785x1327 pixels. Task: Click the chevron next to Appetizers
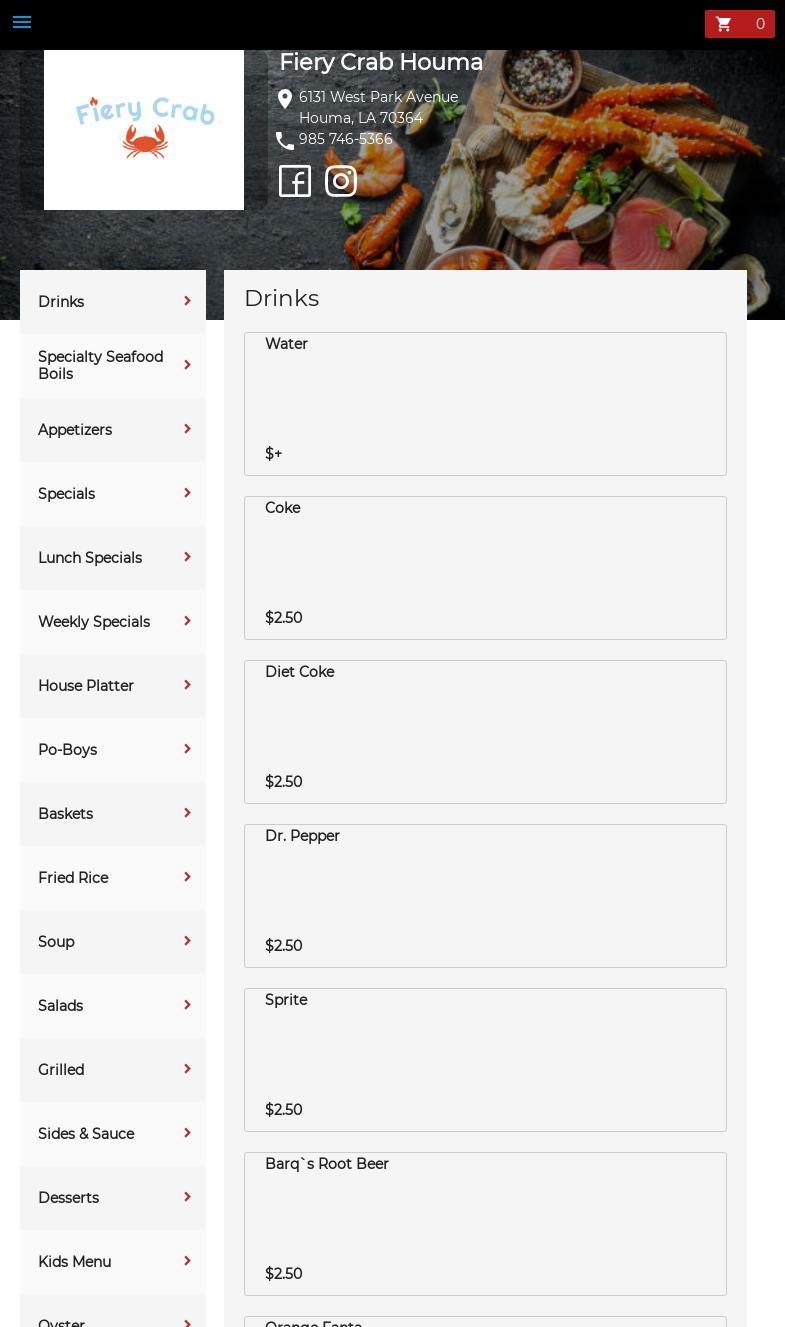187,429
